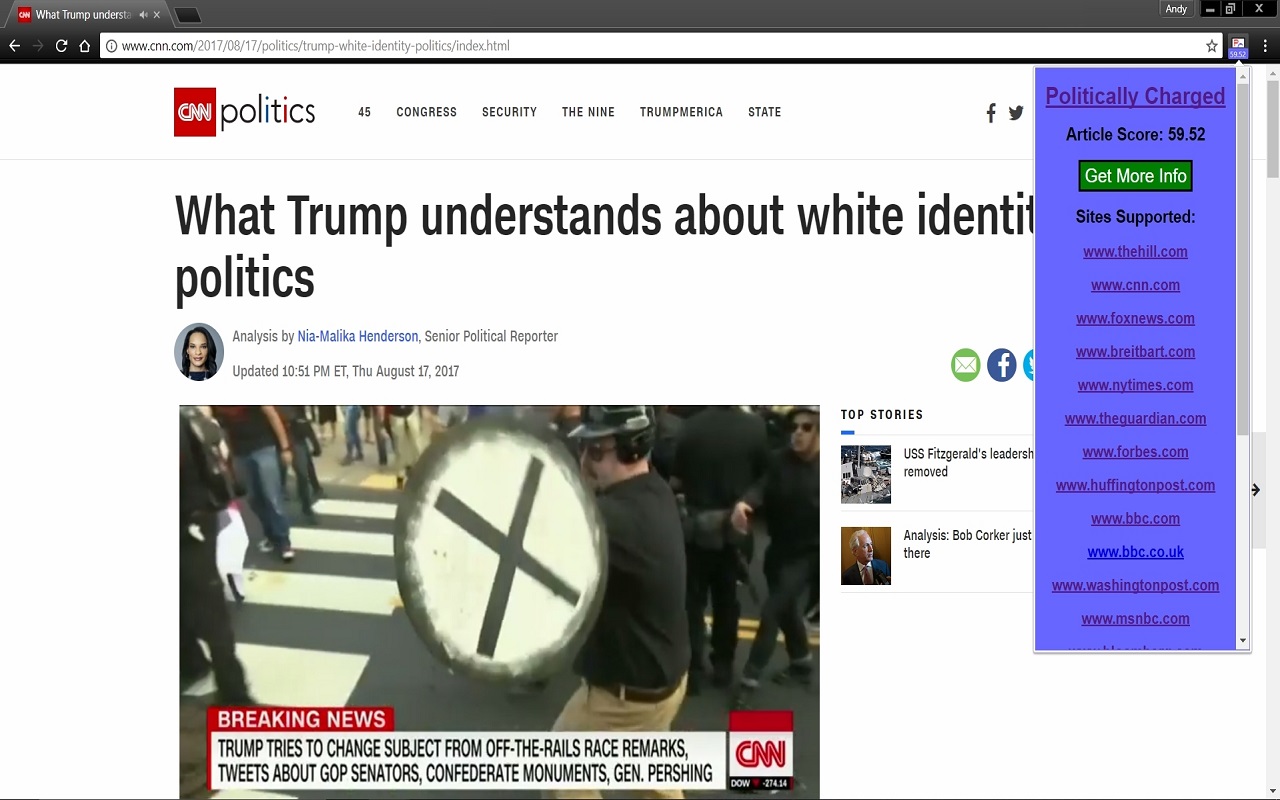Click the Get More Info button
The height and width of the screenshot is (800, 1280).
[x=1135, y=175]
